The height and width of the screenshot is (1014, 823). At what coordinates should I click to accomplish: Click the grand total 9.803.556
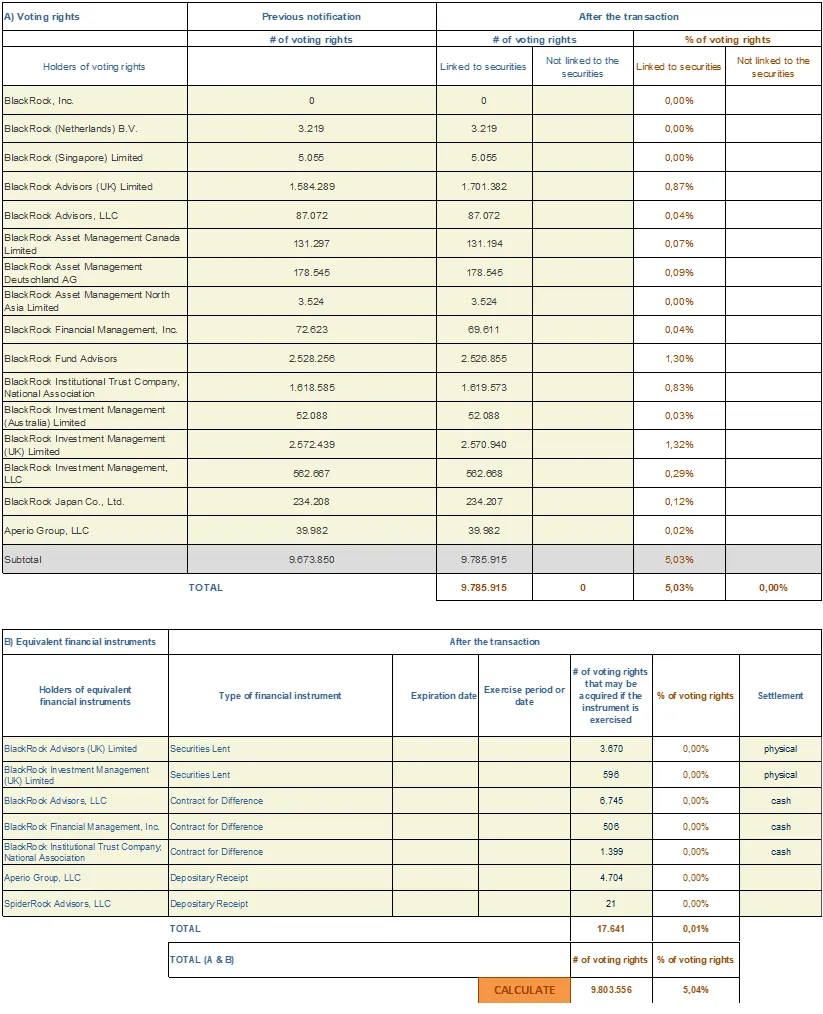coord(611,990)
